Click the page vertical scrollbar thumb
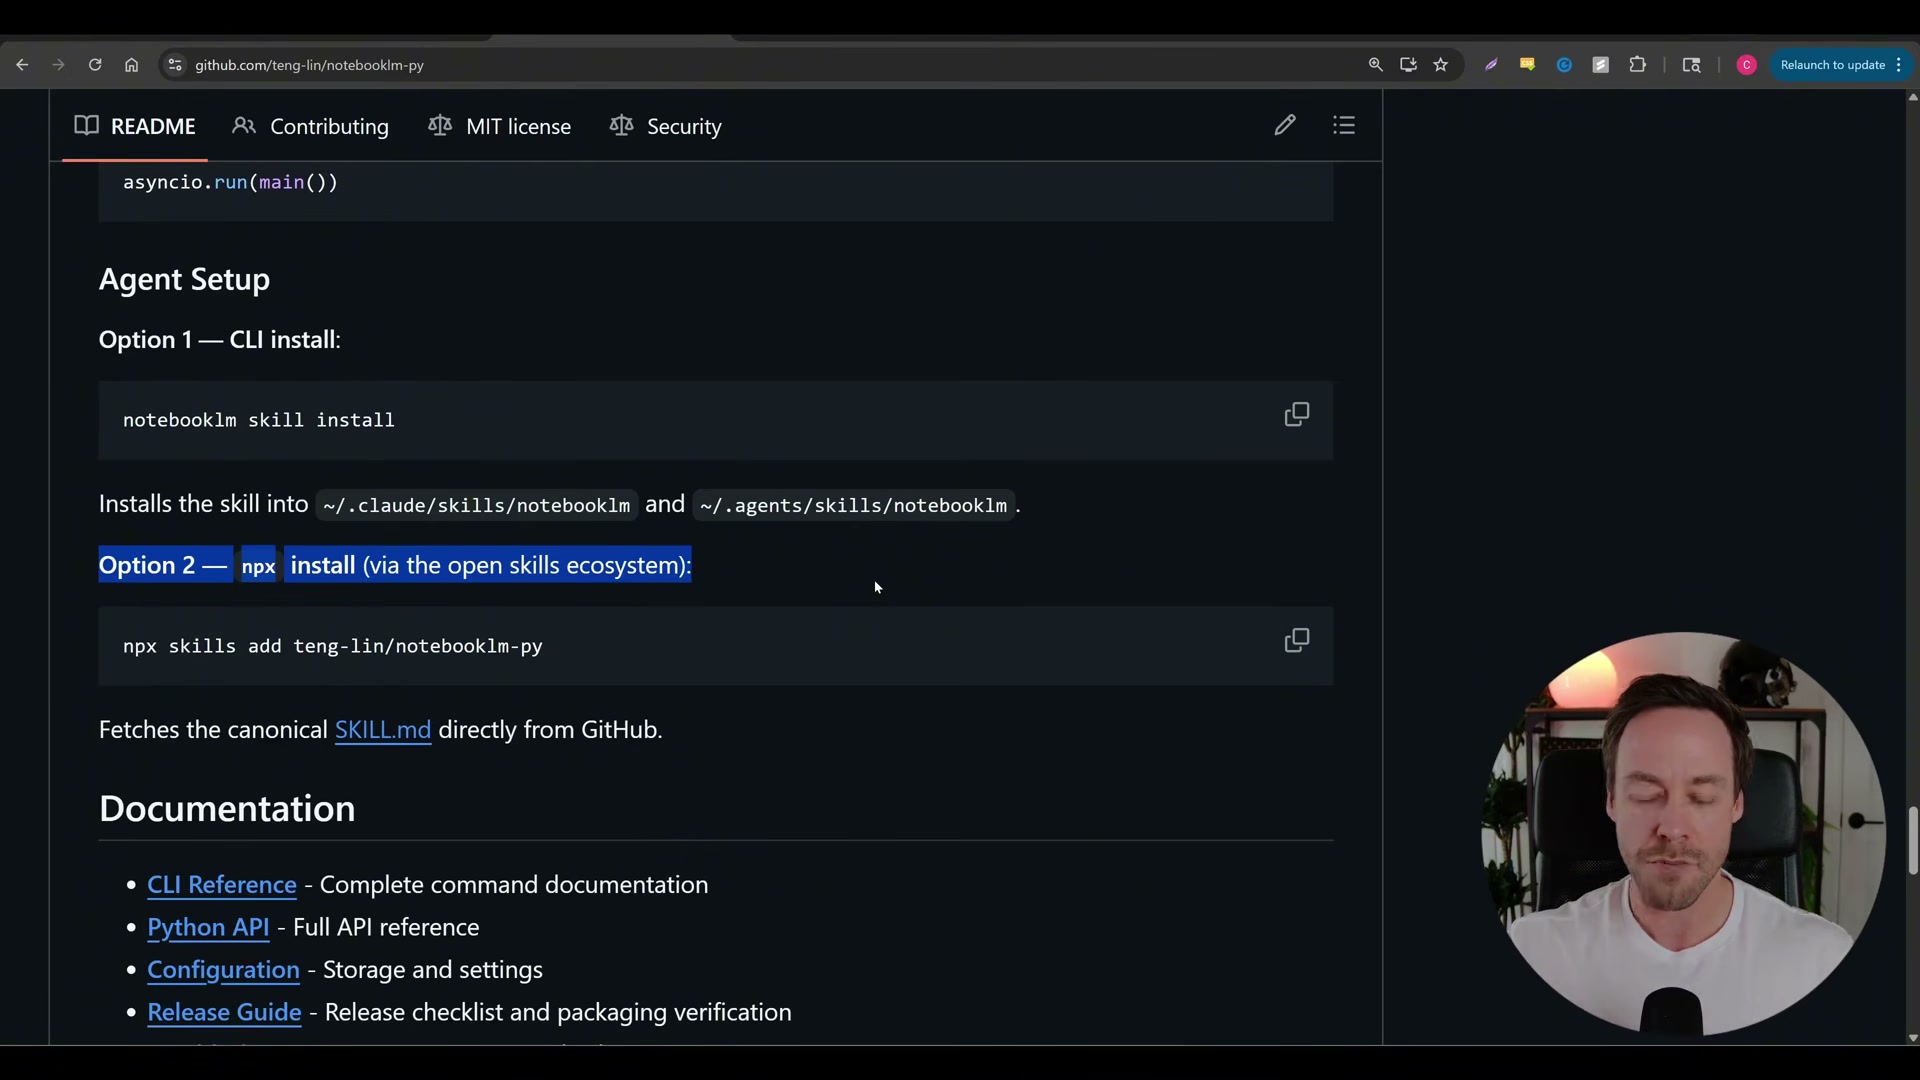The image size is (1920, 1080). click(1912, 841)
